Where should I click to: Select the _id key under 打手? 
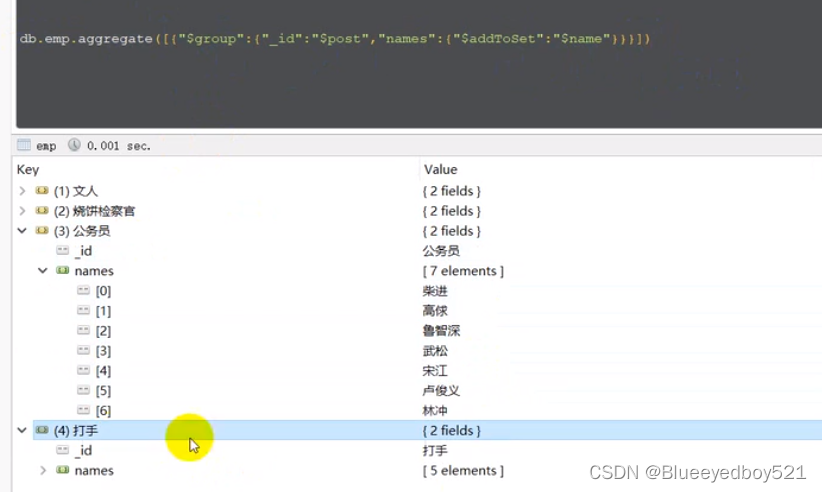point(83,451)
